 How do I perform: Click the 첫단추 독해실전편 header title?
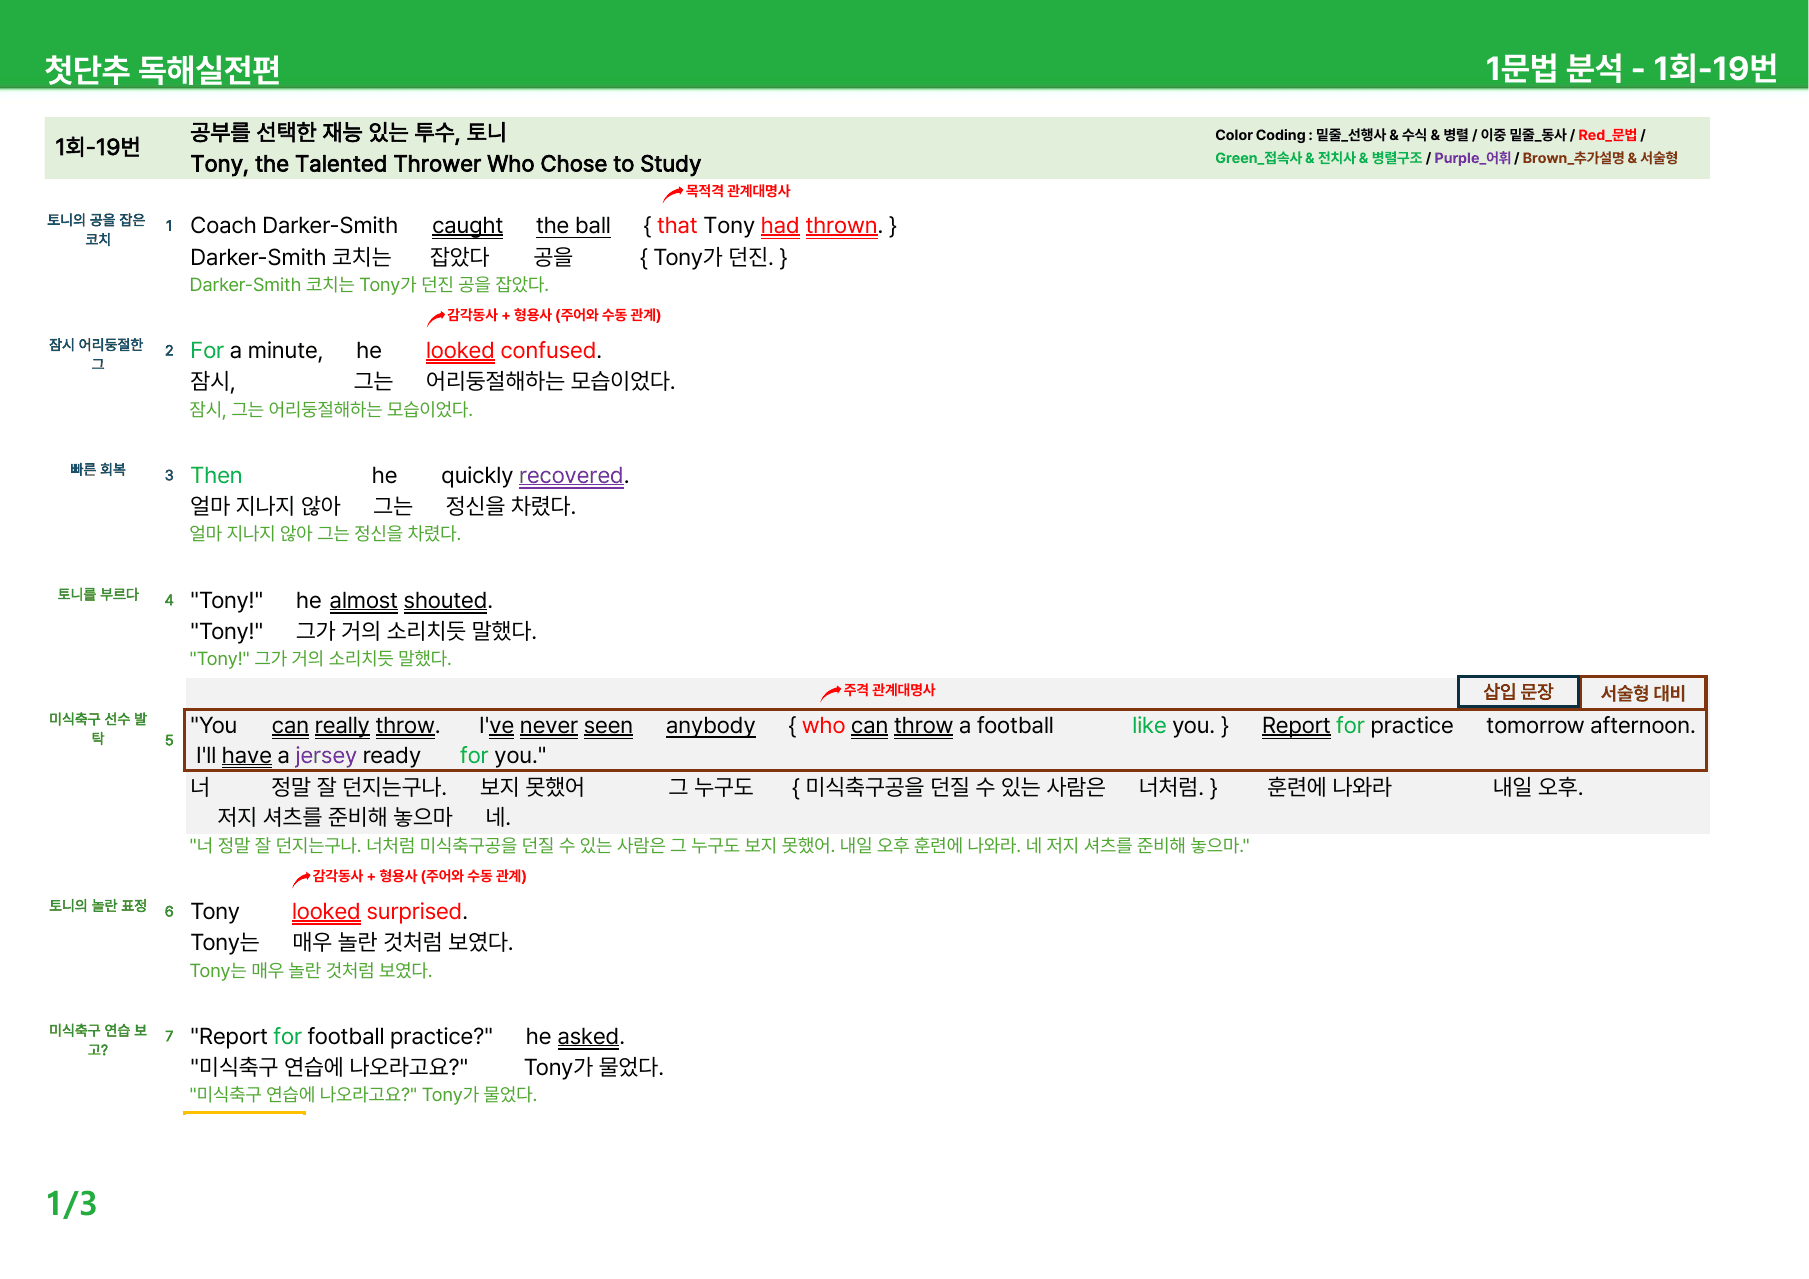pyautogui.click(x=162, y=69)
